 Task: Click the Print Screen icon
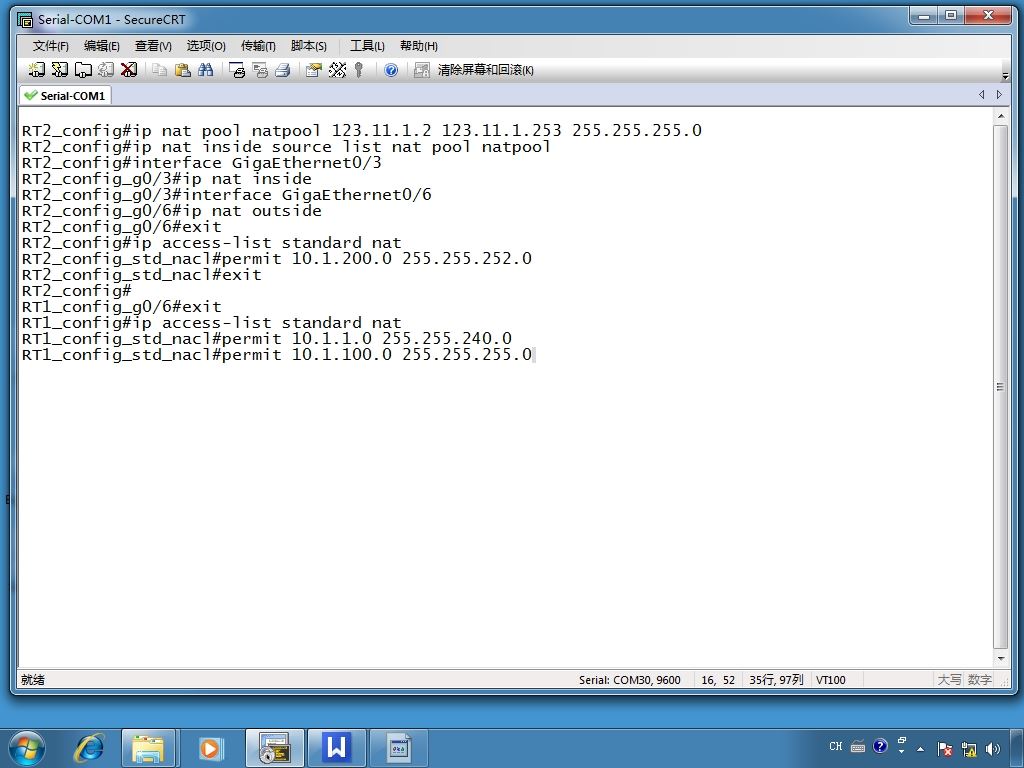(237, 69)
